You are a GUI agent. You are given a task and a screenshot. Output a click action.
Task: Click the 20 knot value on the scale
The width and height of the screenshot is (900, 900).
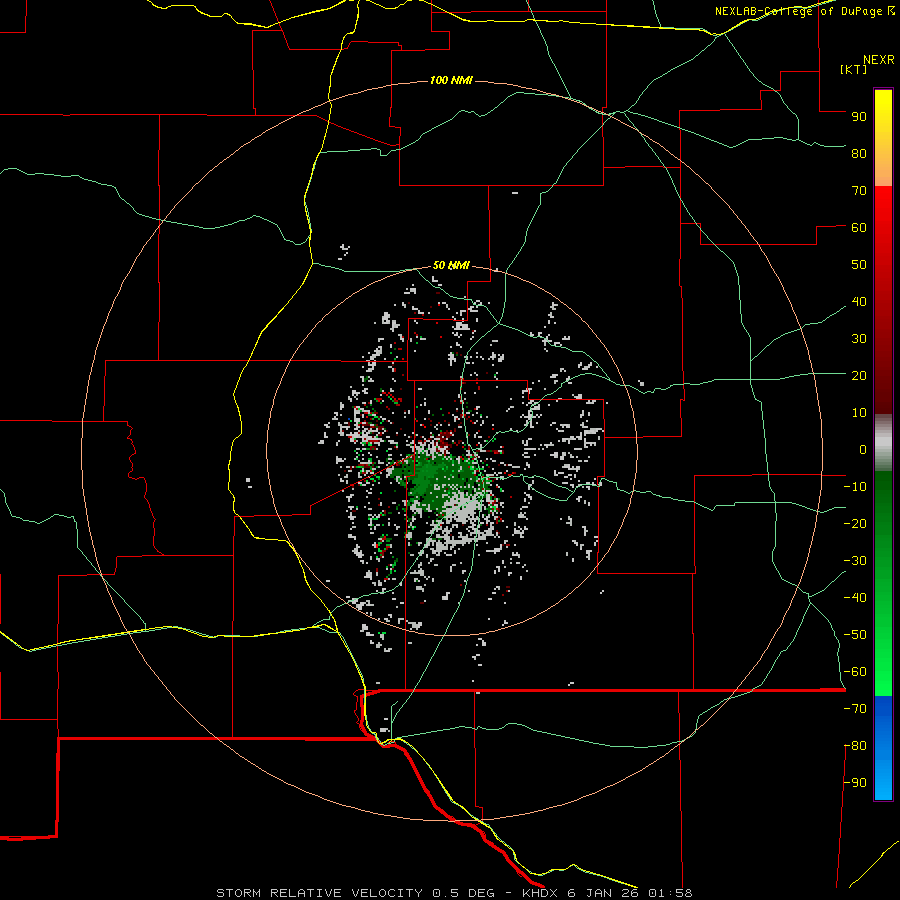859,375
